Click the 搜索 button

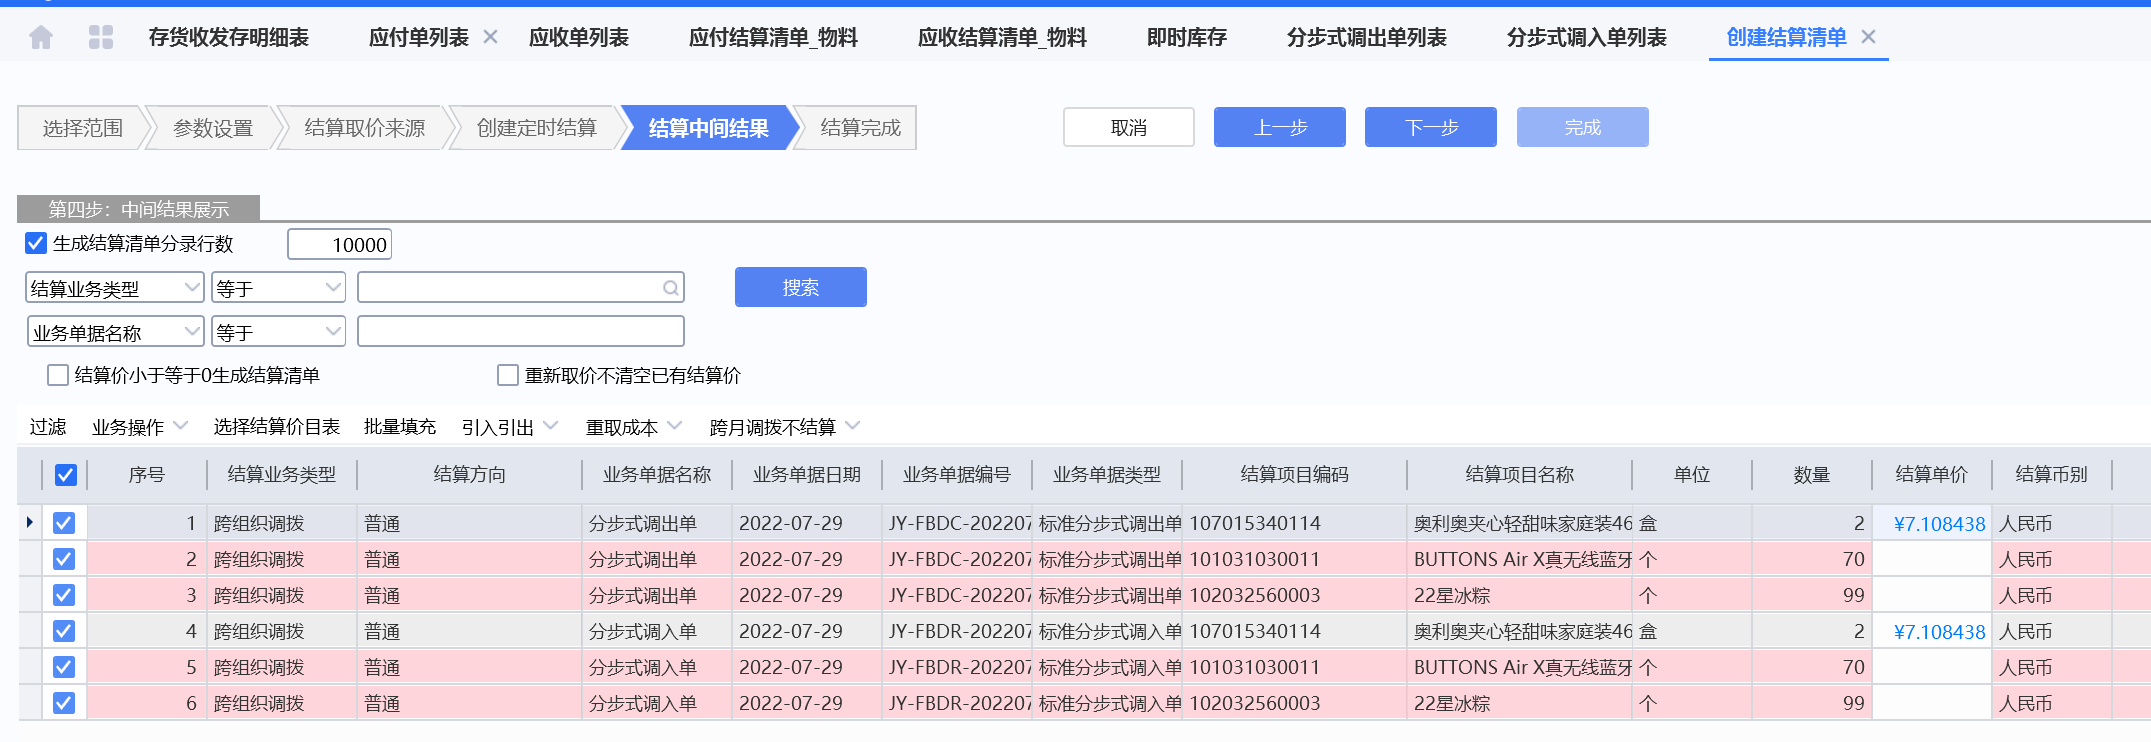click(801, 287)
